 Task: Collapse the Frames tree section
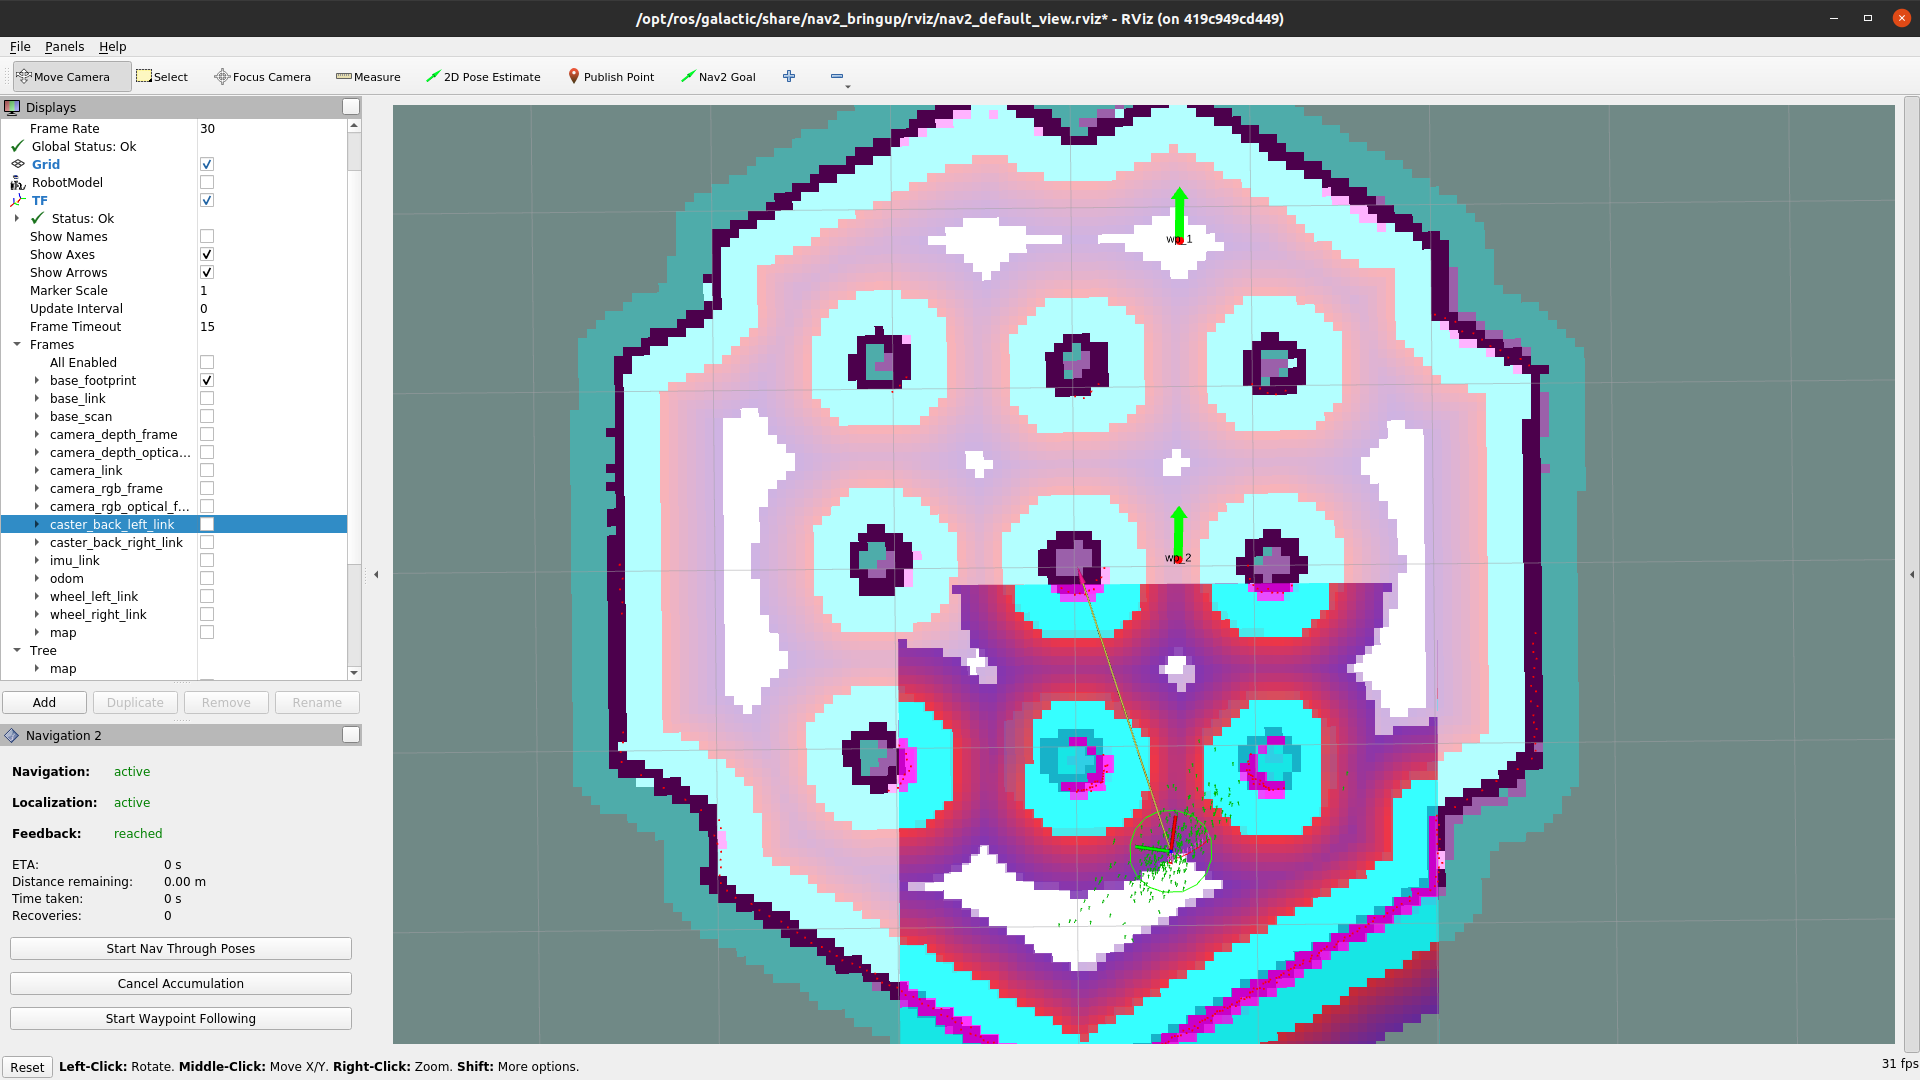[17, 344]
